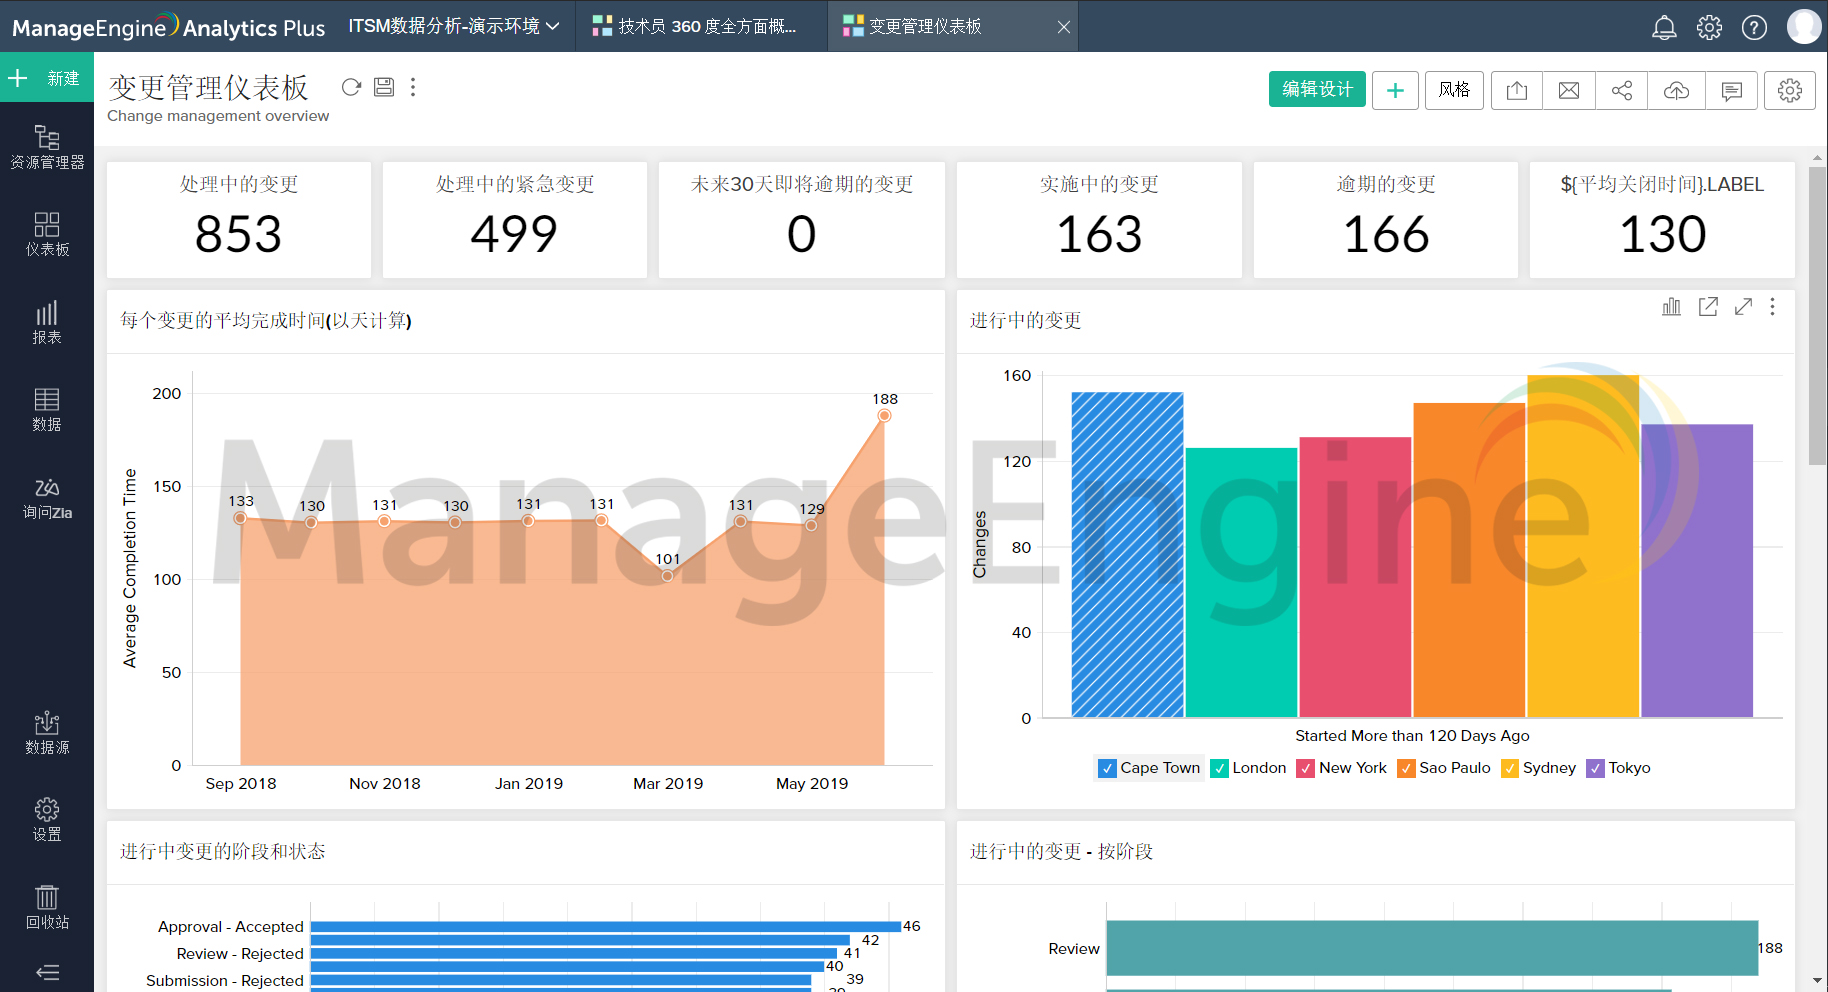This screenshot has width=1828, height=992.
Task: Open 进行中的变更 widget more options dots
Action: click(1772, 307)
